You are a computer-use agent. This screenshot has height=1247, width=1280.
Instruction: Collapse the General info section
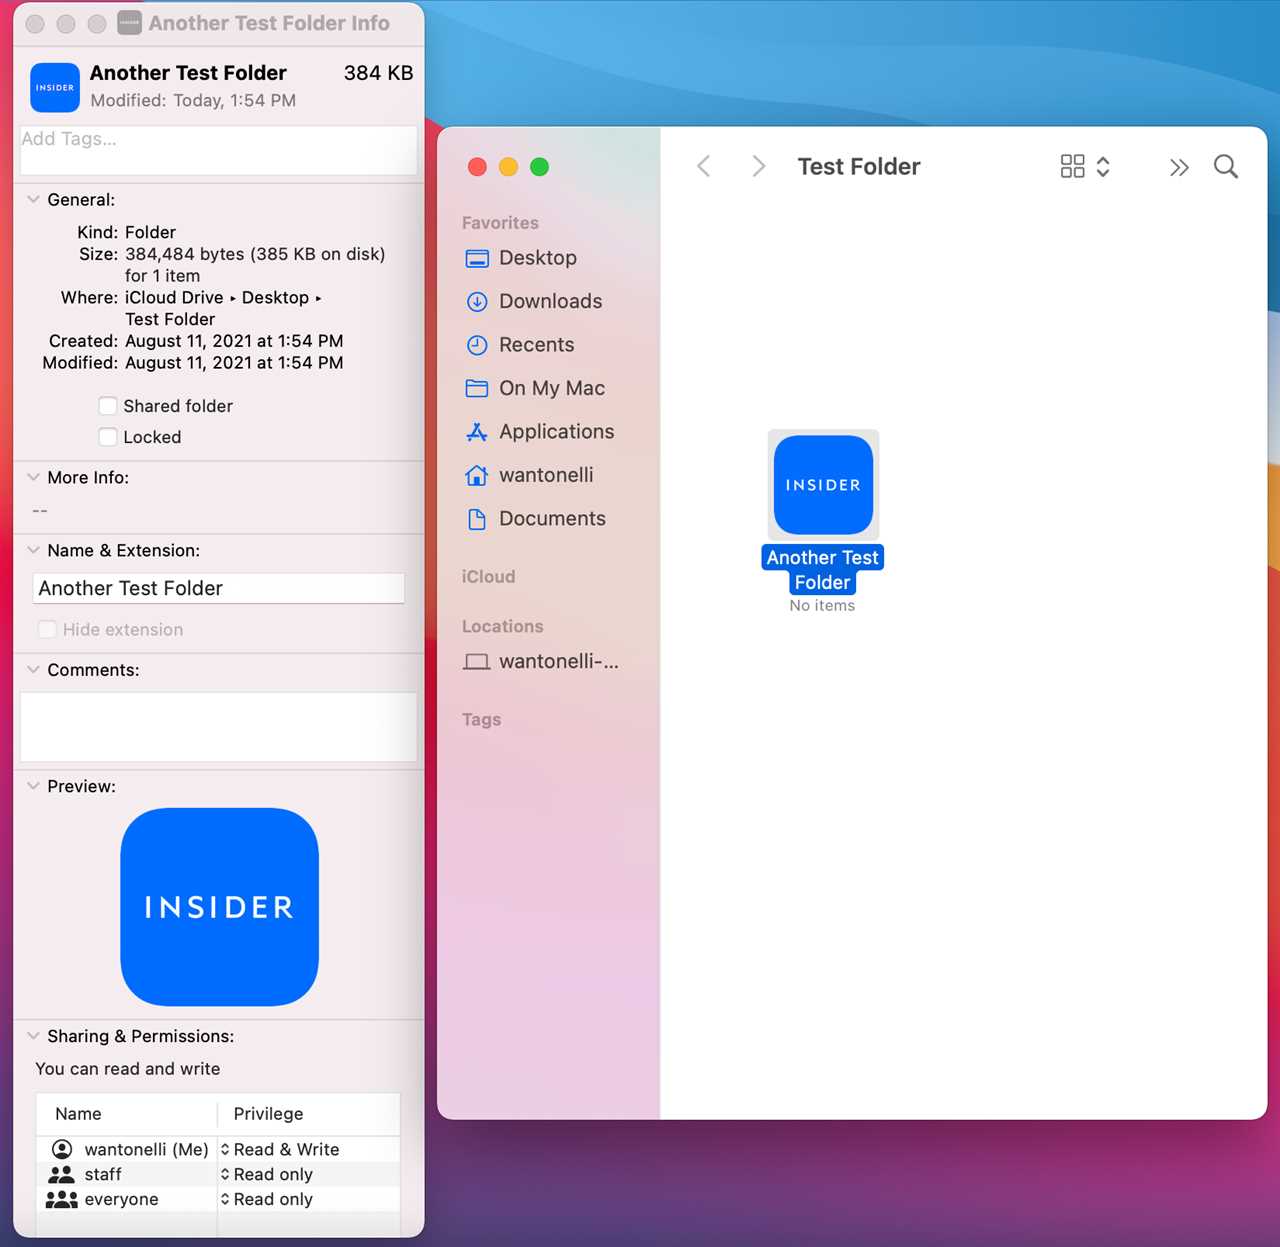(x=33, y=199)
